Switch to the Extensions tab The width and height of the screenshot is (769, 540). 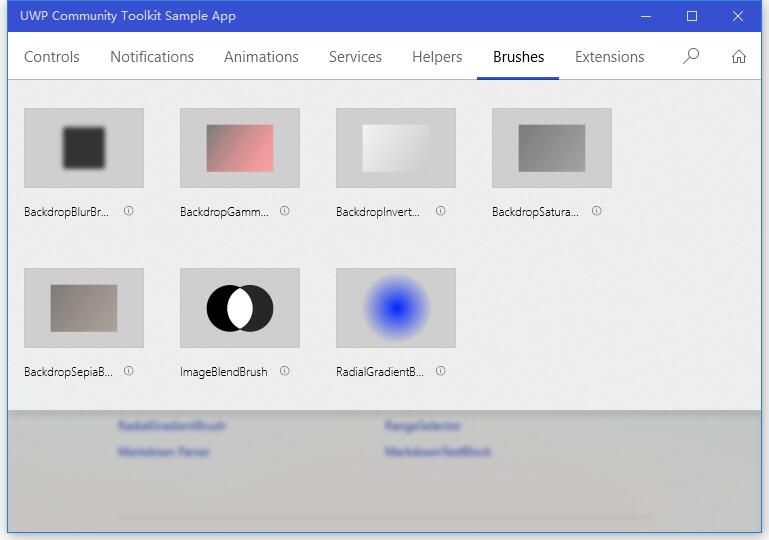[609, 57]
